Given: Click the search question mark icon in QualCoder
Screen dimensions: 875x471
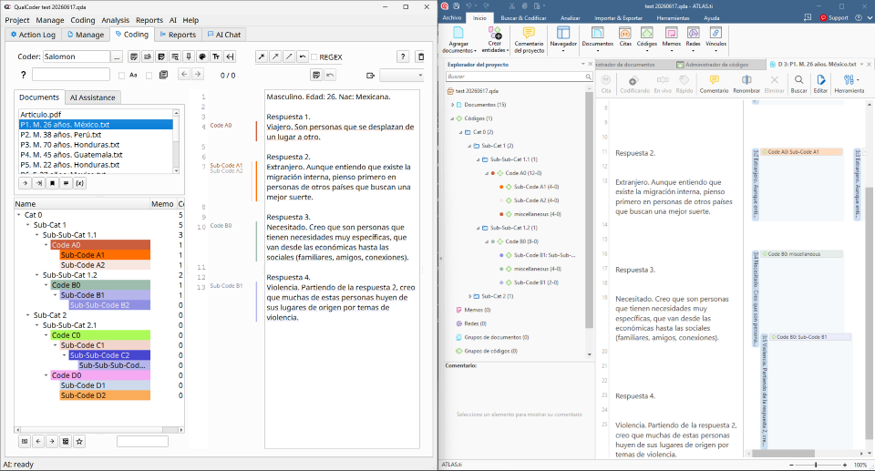Looking at the screenshot, I should (23, 75).
